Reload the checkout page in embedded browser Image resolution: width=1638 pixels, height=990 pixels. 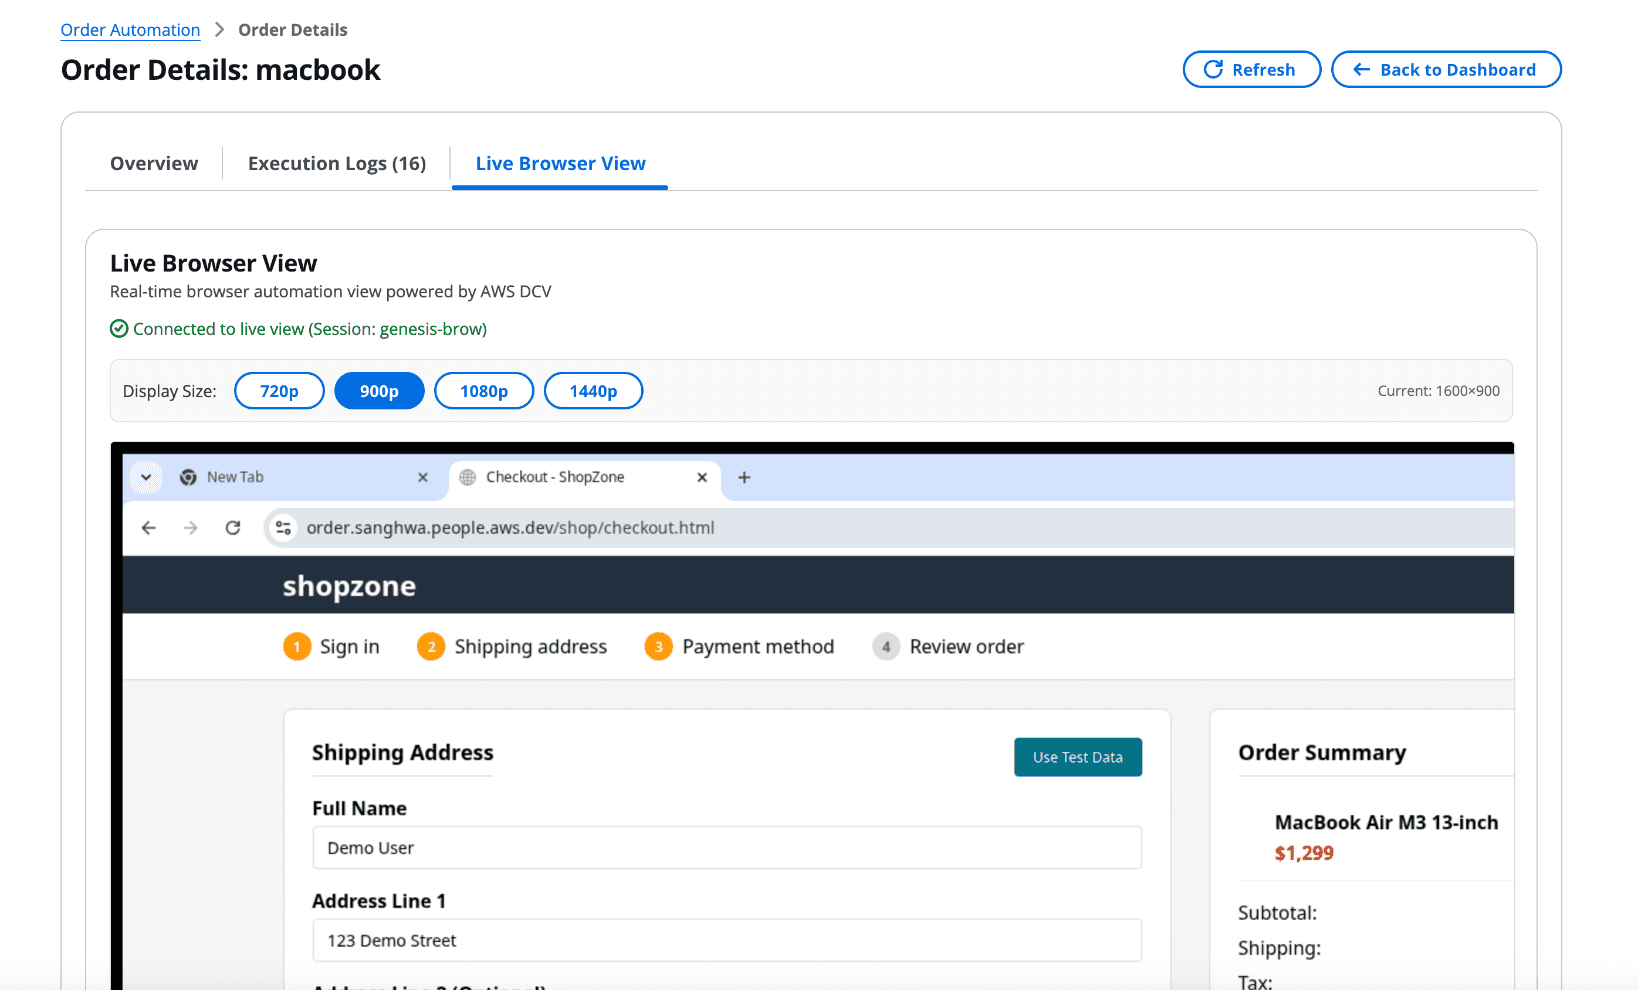(233, 528)
